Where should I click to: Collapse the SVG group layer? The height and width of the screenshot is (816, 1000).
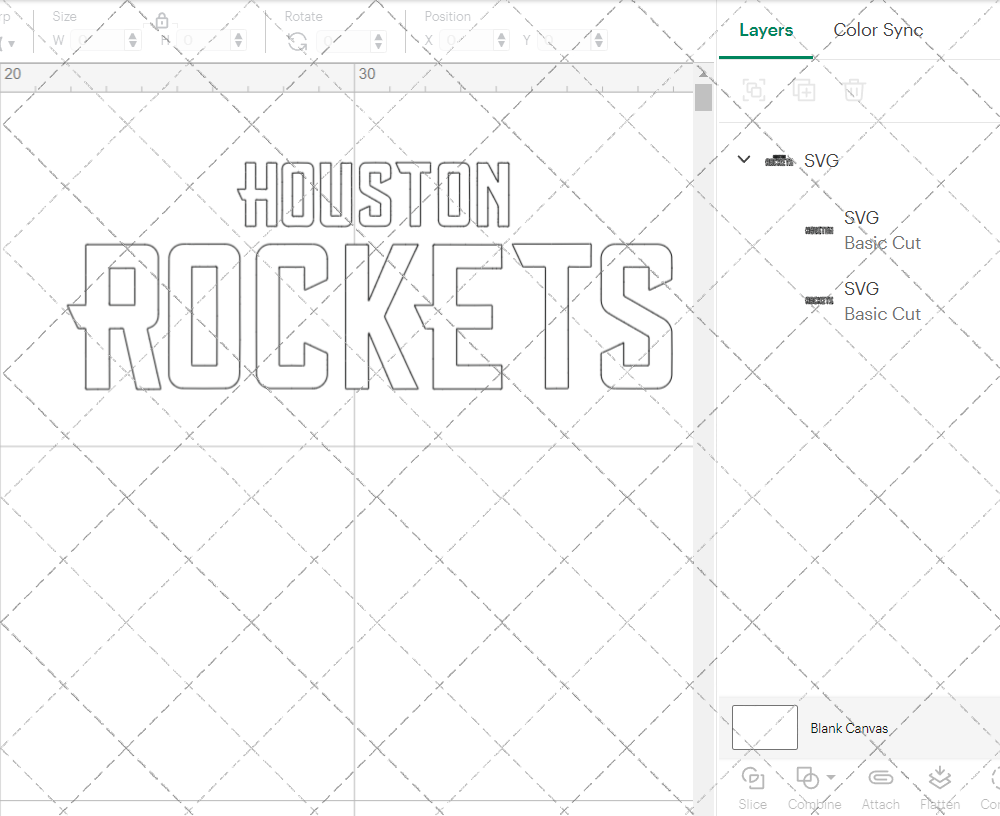pyautogui.click(x=744, y=159)
